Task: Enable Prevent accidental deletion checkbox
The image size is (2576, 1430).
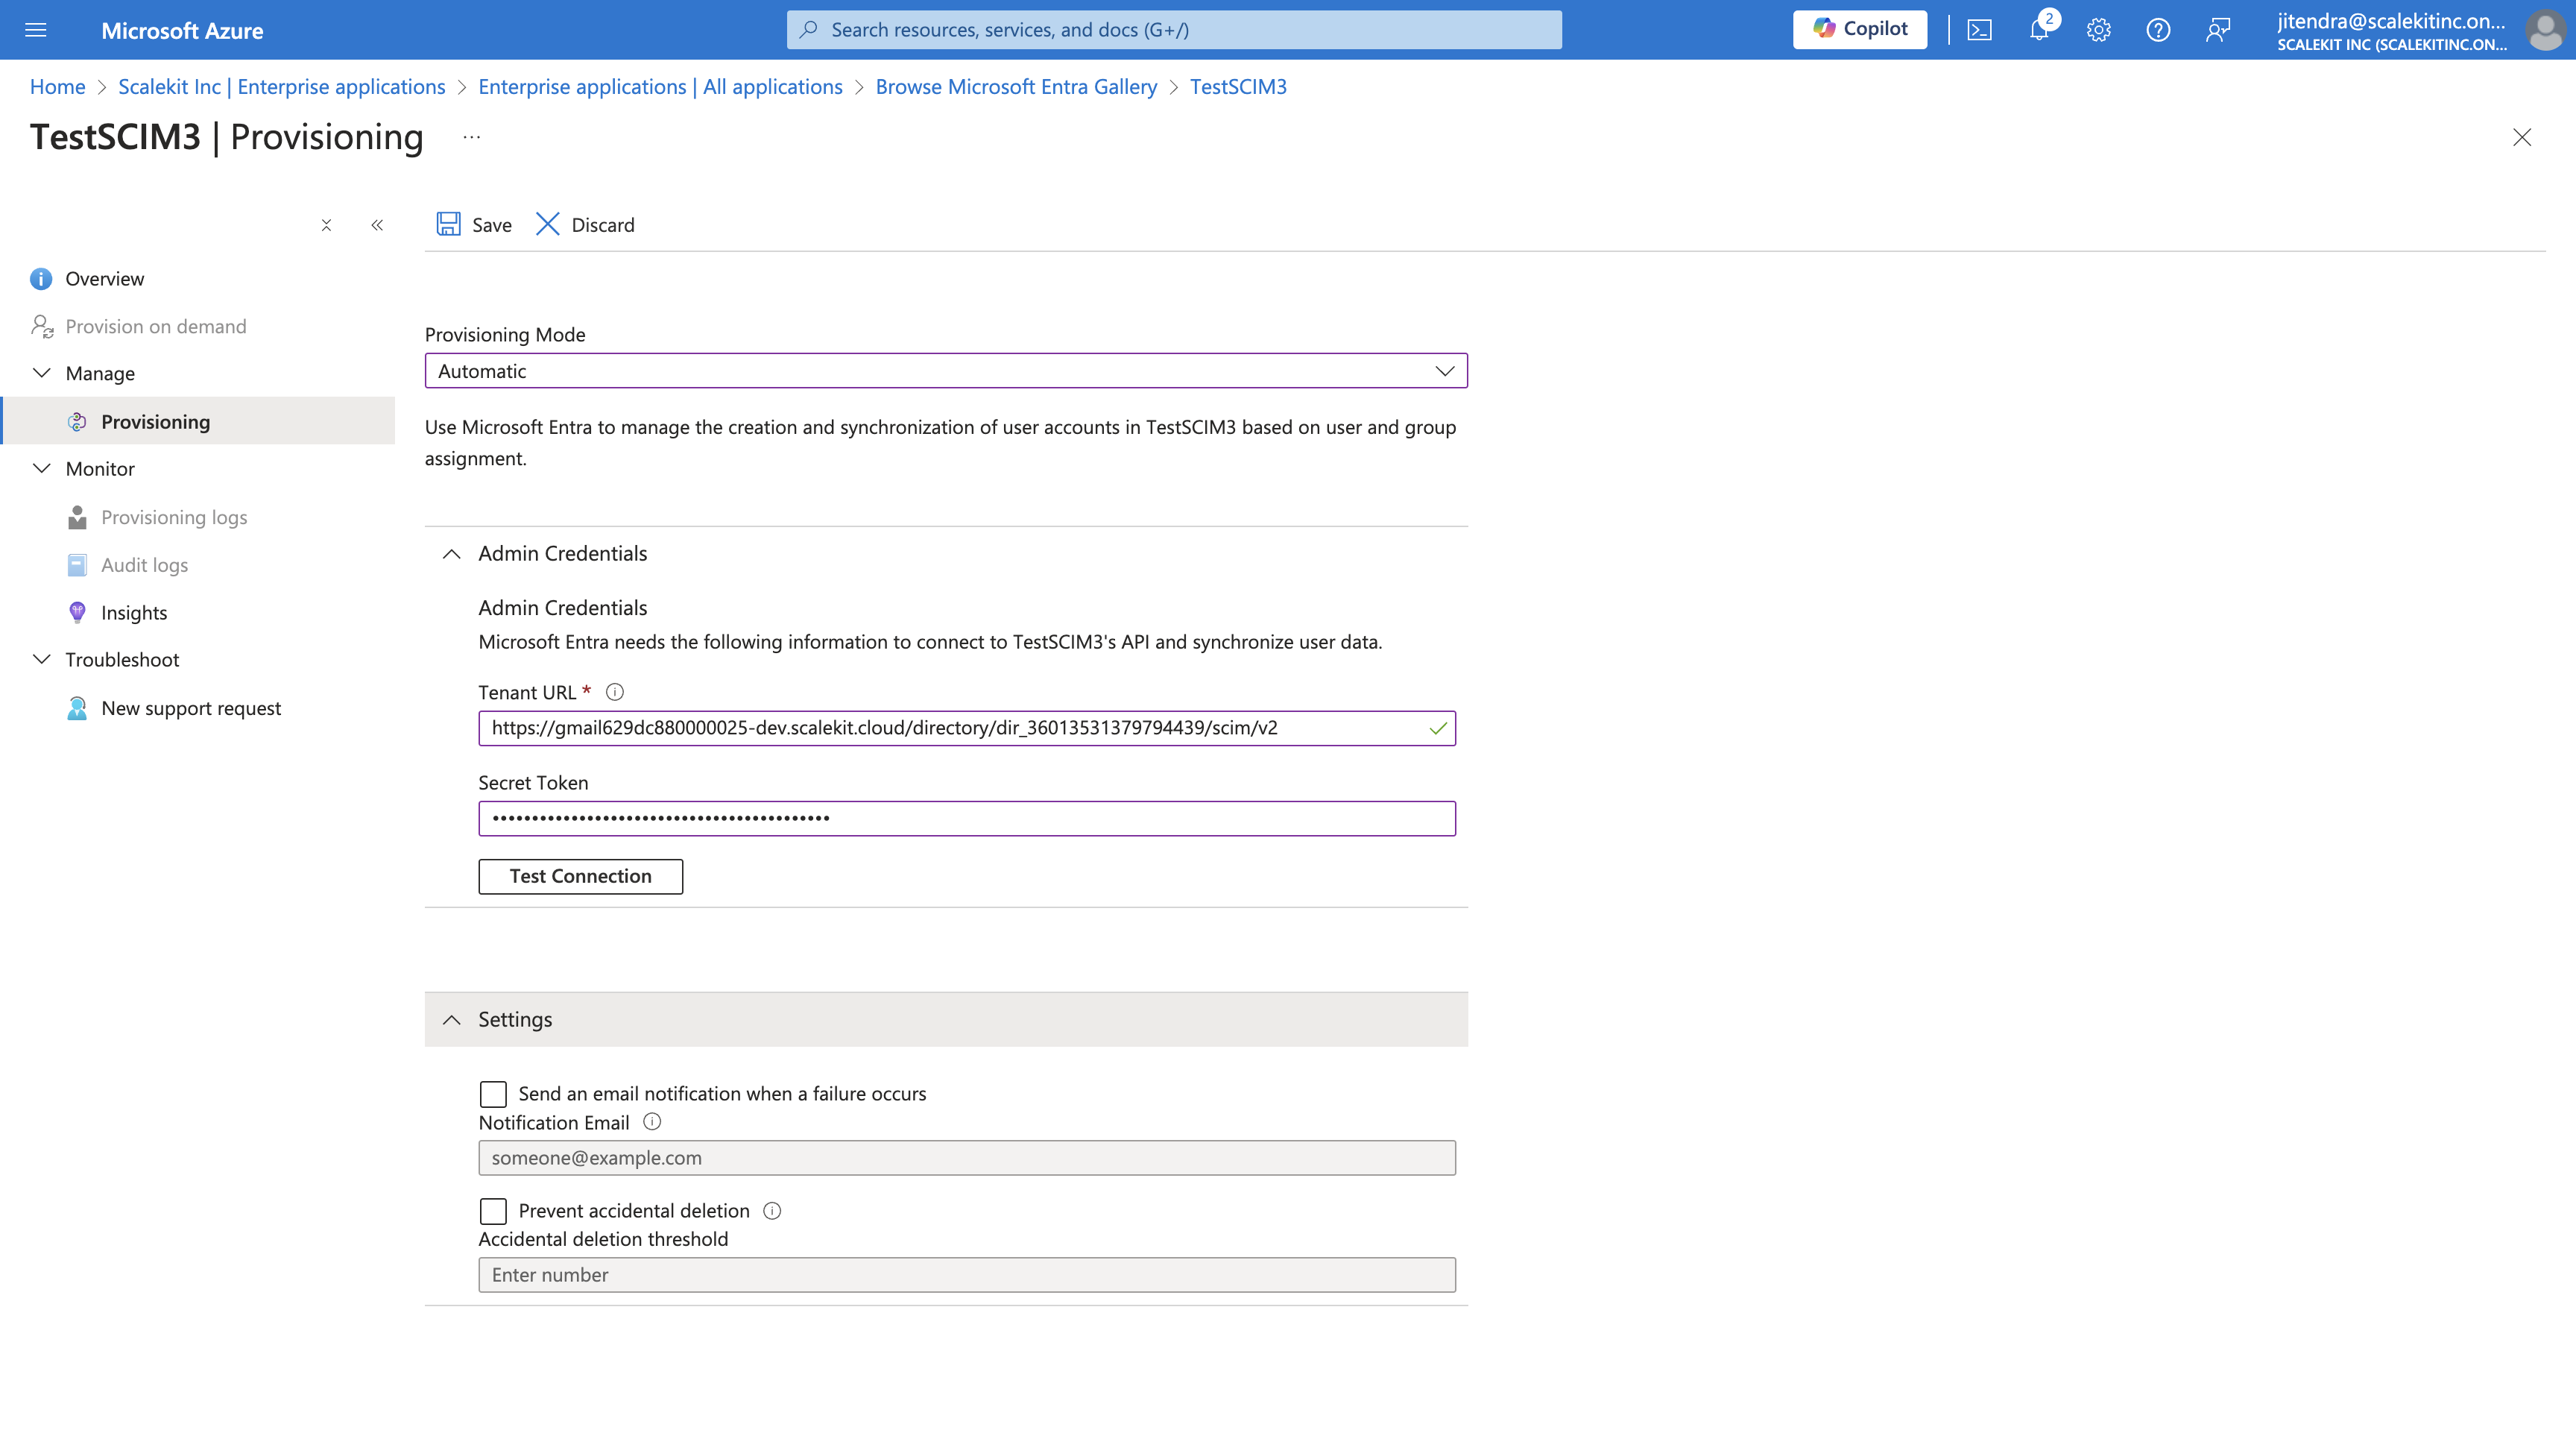Action: (493, 1211)
